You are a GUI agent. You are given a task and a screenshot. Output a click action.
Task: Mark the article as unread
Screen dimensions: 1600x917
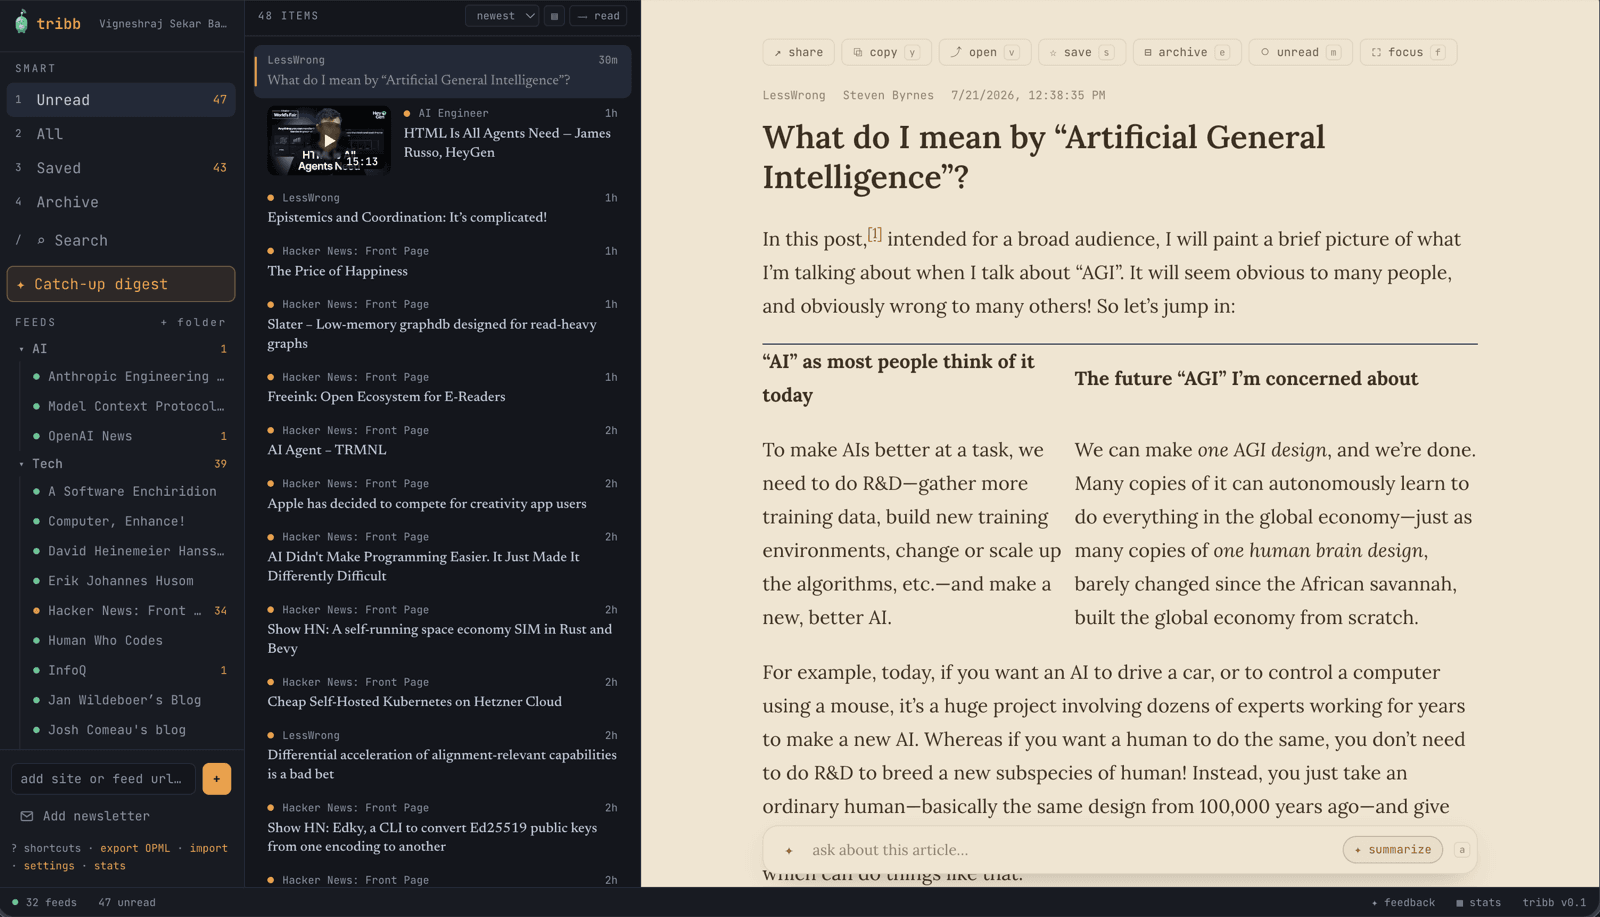click(x=1300, y=52)
